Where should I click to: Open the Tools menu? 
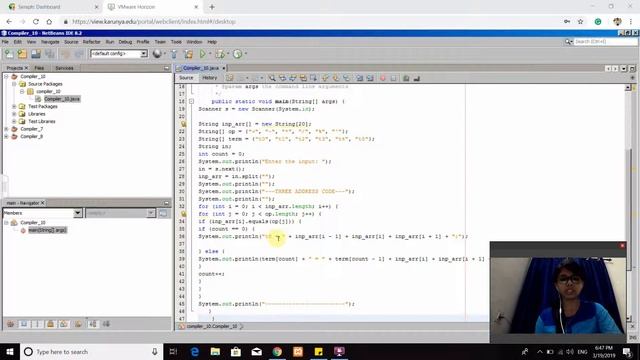pyautogui.click(x=176, y=42)
